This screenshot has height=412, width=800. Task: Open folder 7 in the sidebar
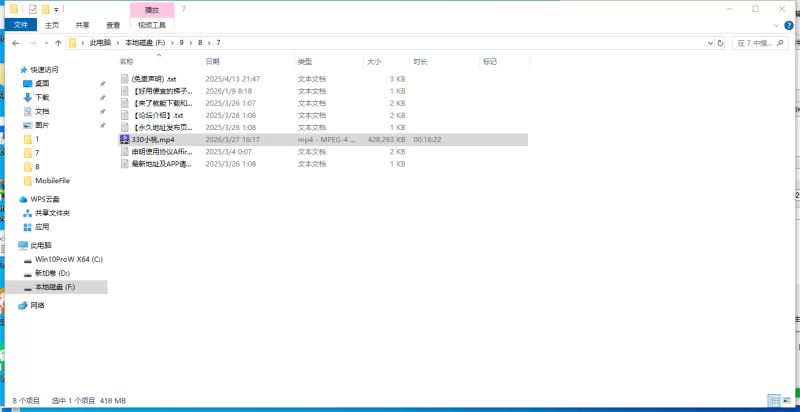37,153
